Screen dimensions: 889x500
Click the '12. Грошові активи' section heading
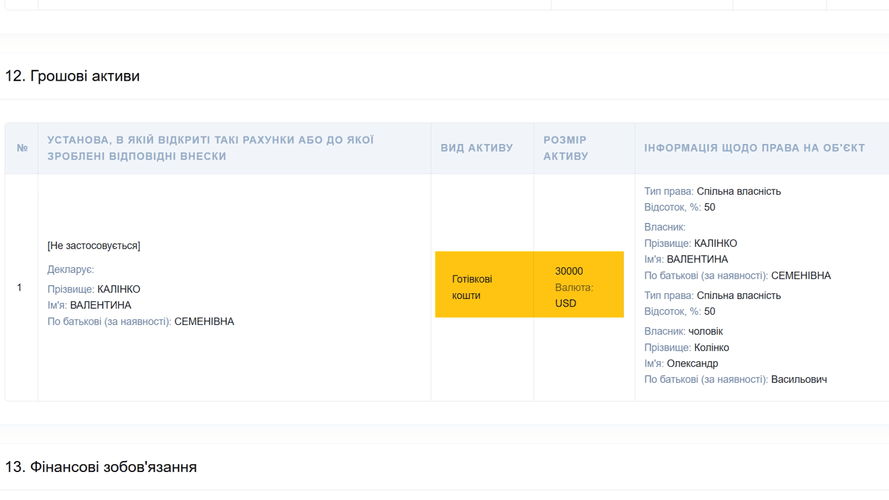pyautogui.click(x=72, y=76)
